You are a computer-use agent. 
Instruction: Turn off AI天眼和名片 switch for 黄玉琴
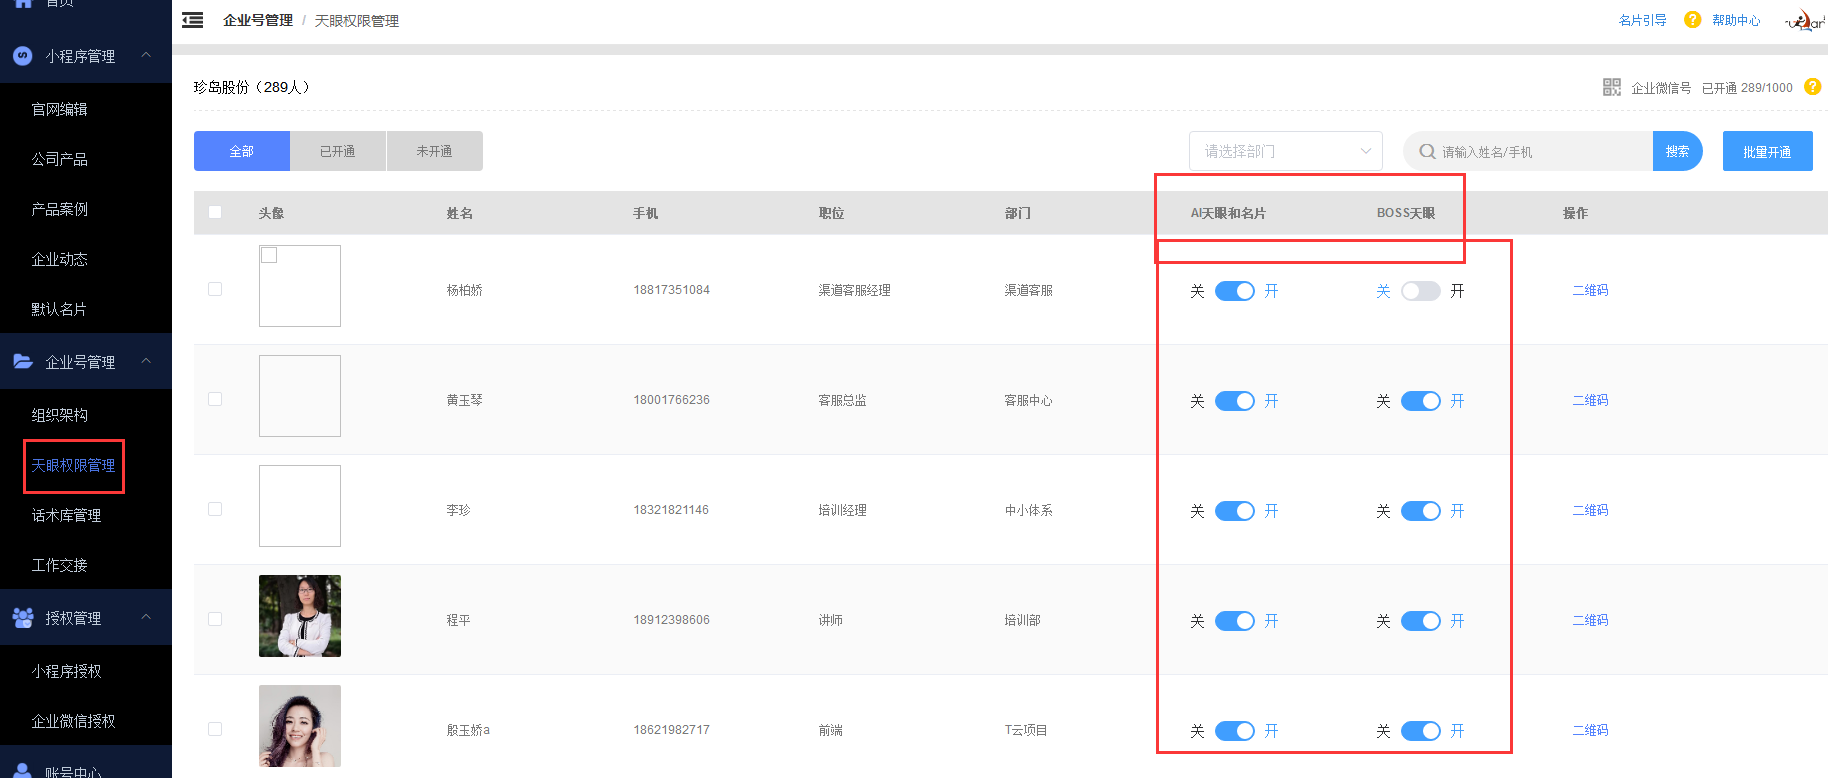pos(1234,401)
